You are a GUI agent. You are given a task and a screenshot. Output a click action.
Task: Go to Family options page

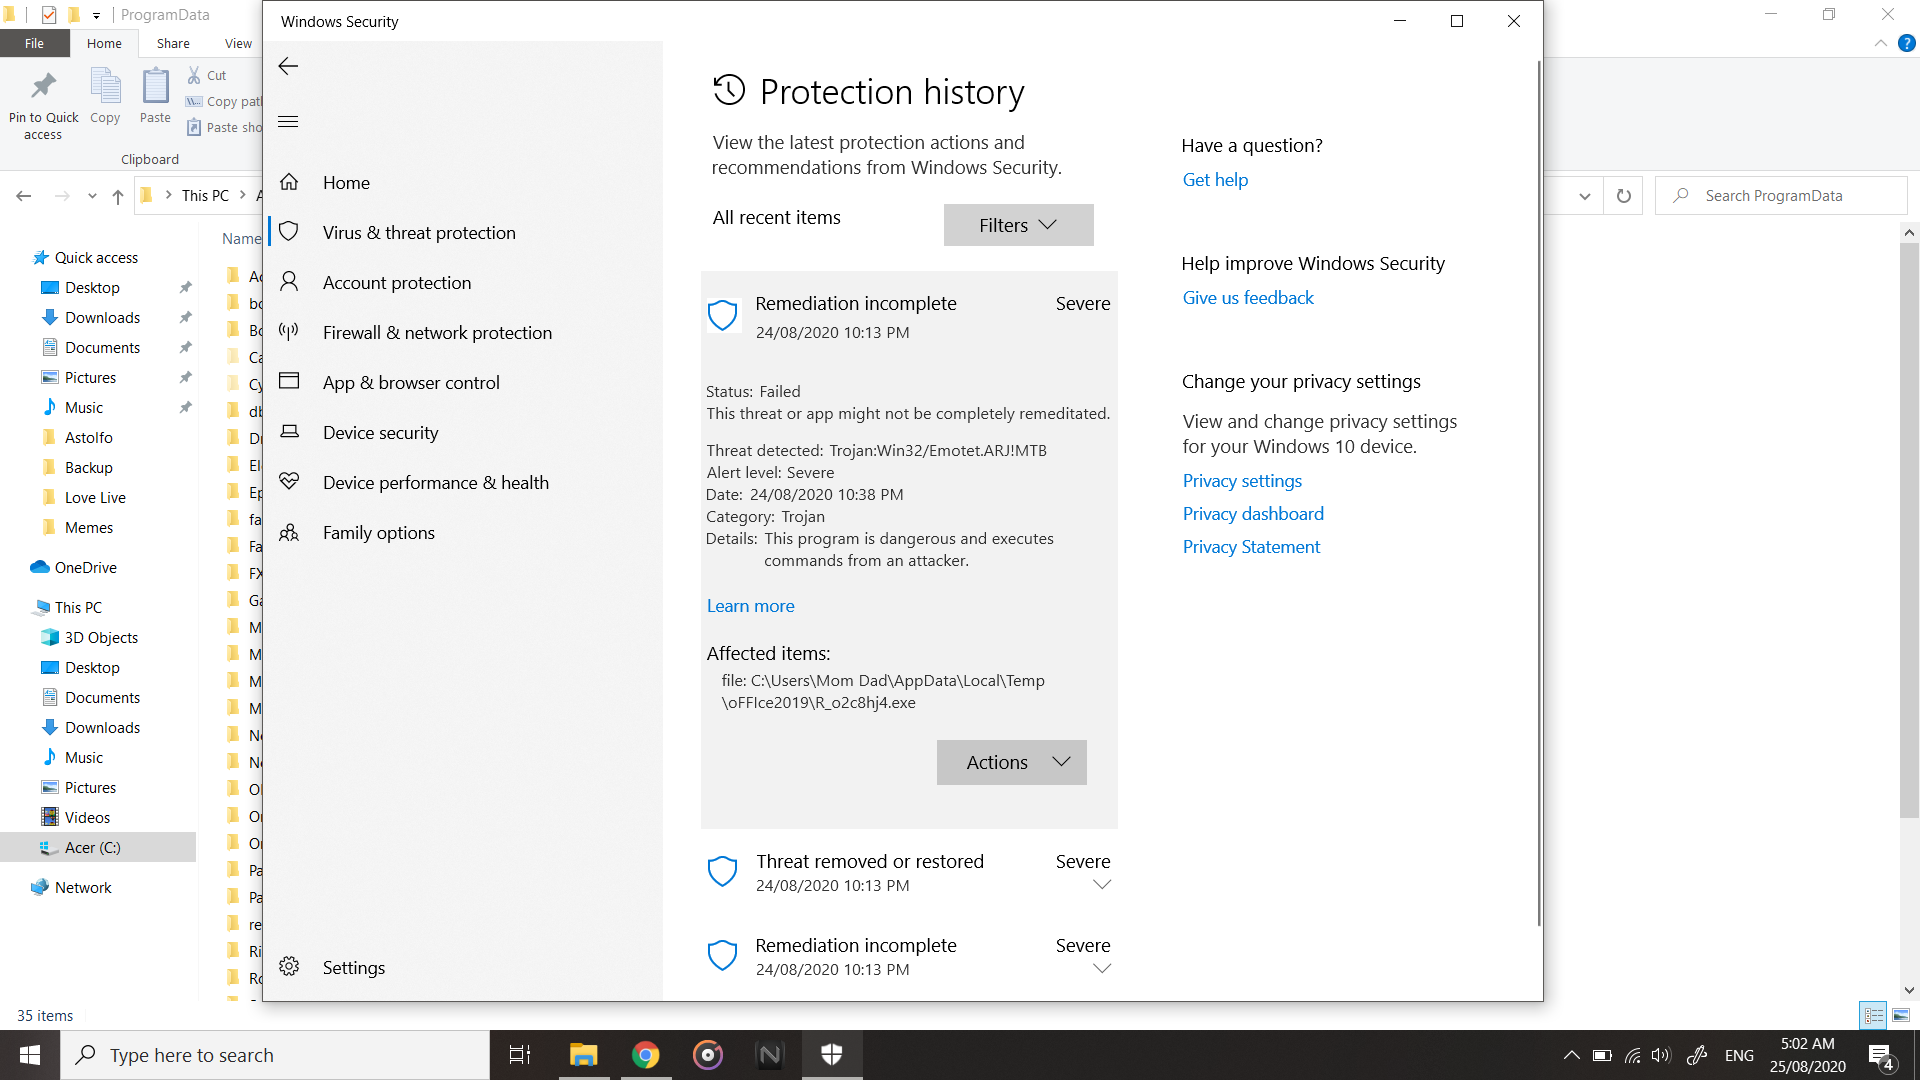coord(378,533)
